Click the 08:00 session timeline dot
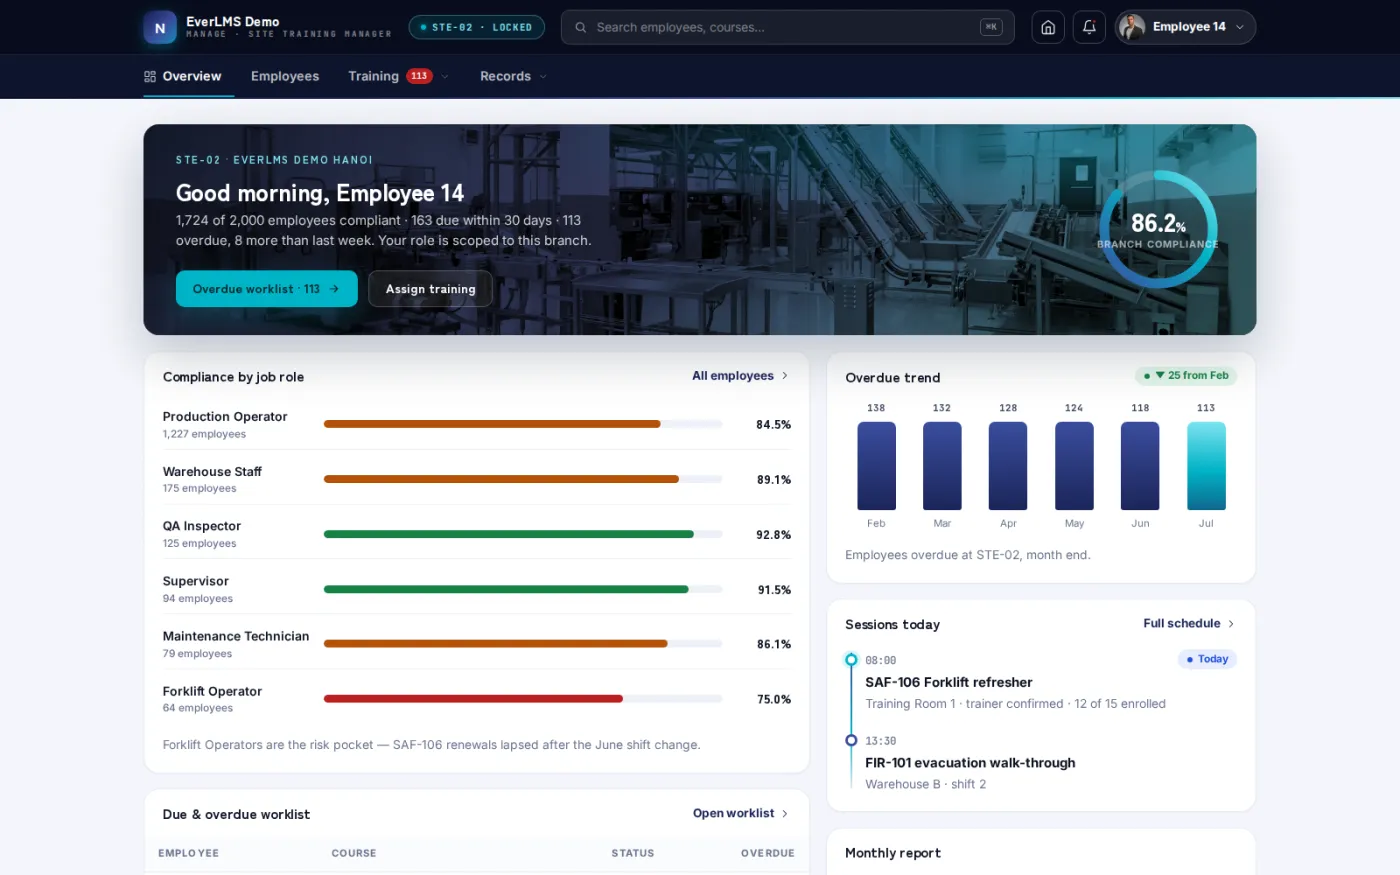Viewport: 1400px width, 875px height. pos(851,660)
